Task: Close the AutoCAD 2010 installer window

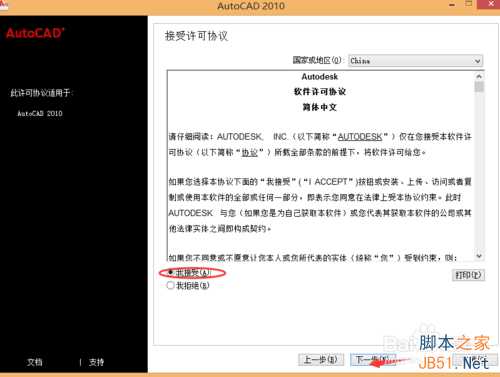Action: pos(491,4)
